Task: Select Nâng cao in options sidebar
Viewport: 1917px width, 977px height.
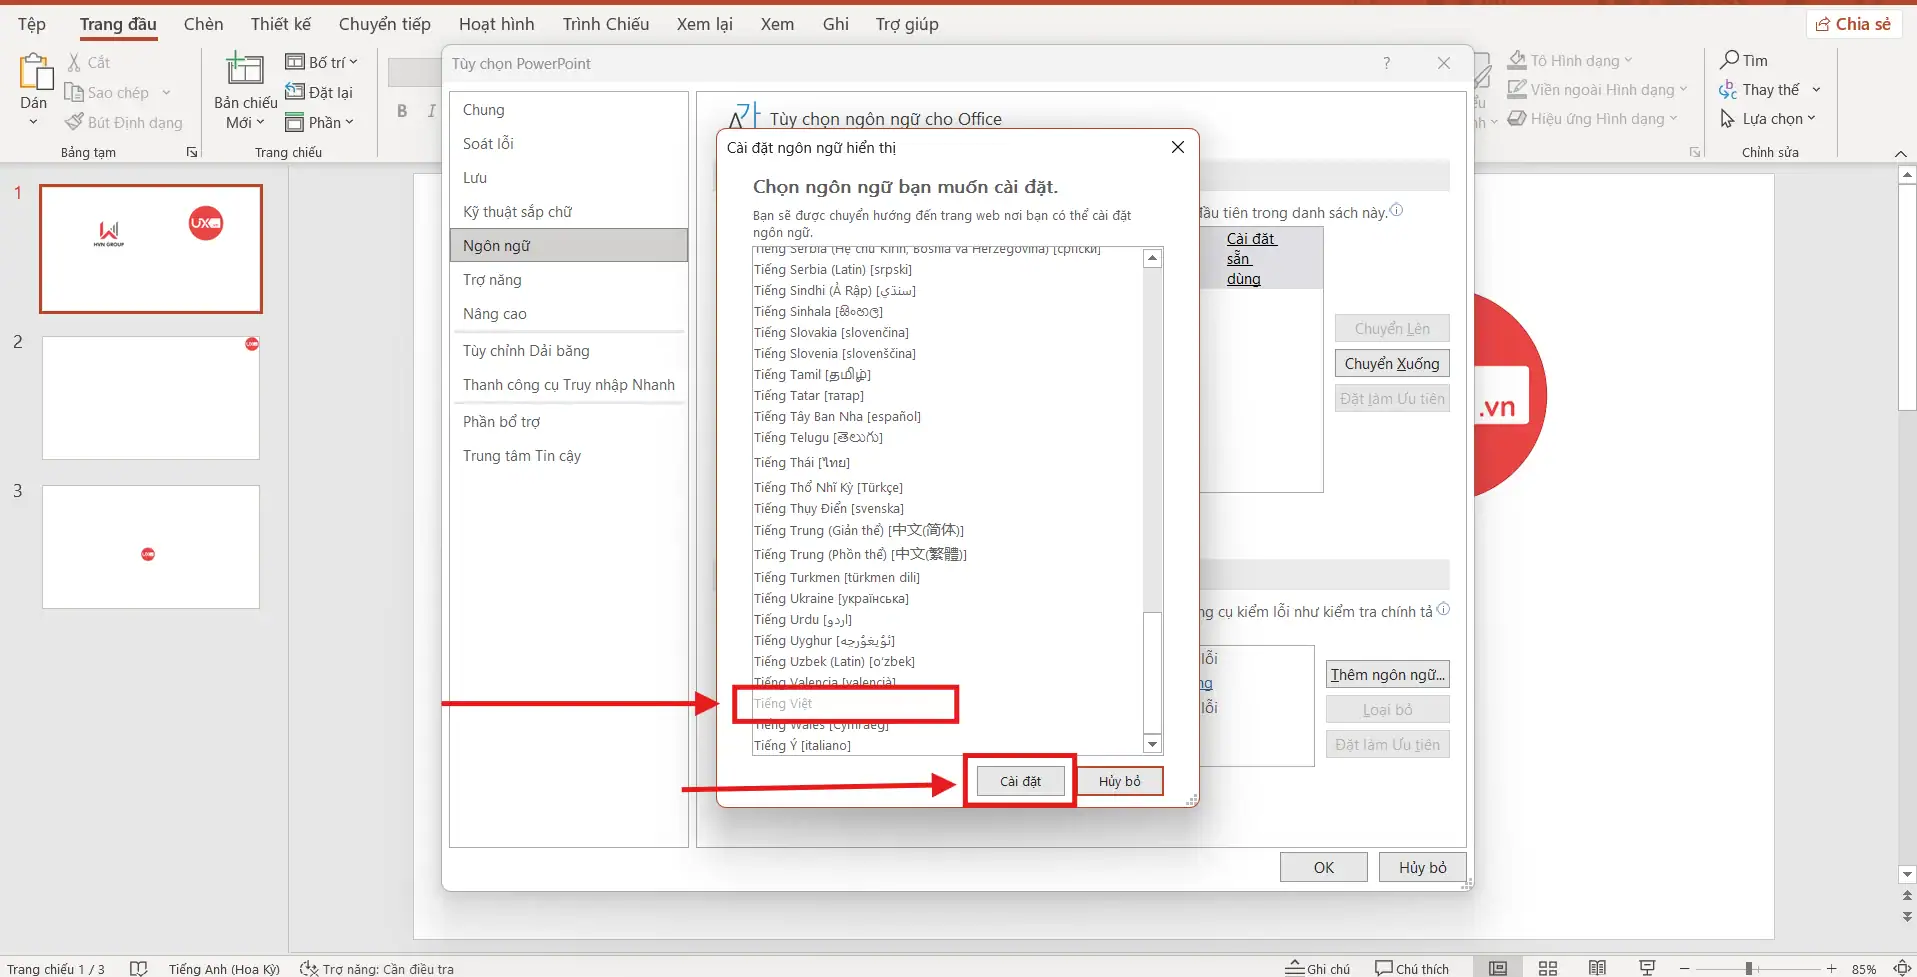Action: pyautogui.click(x=494, y=314)
